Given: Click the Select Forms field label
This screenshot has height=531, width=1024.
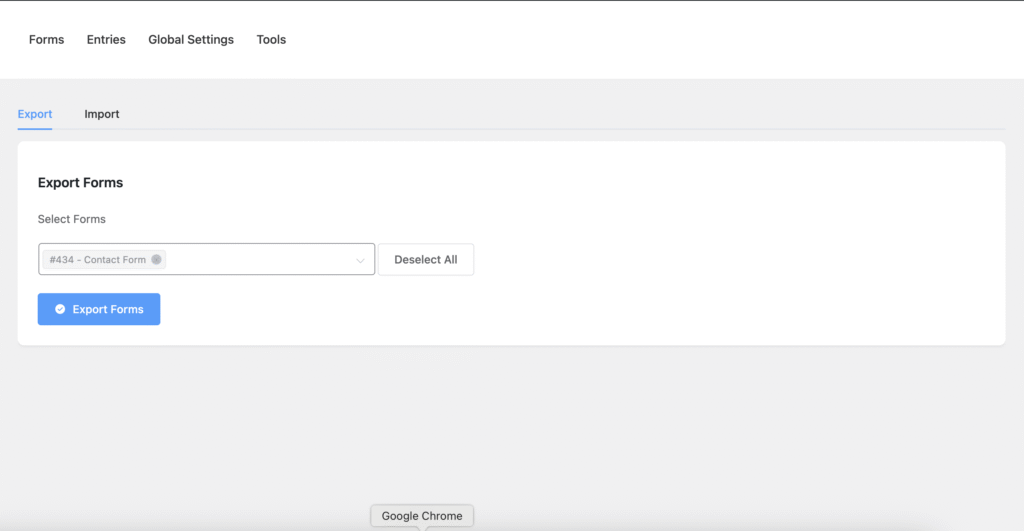Looking at the screenshot, I should [71, 219].
